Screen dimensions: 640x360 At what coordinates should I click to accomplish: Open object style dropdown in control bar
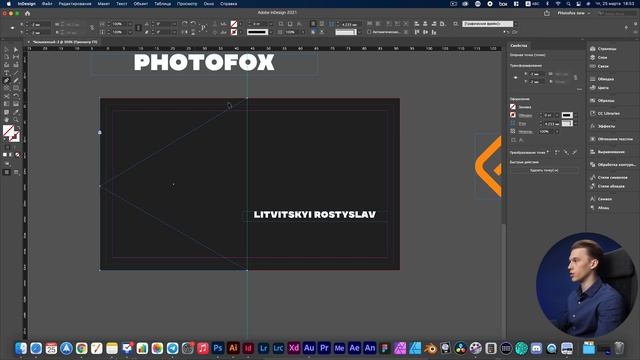516,24
